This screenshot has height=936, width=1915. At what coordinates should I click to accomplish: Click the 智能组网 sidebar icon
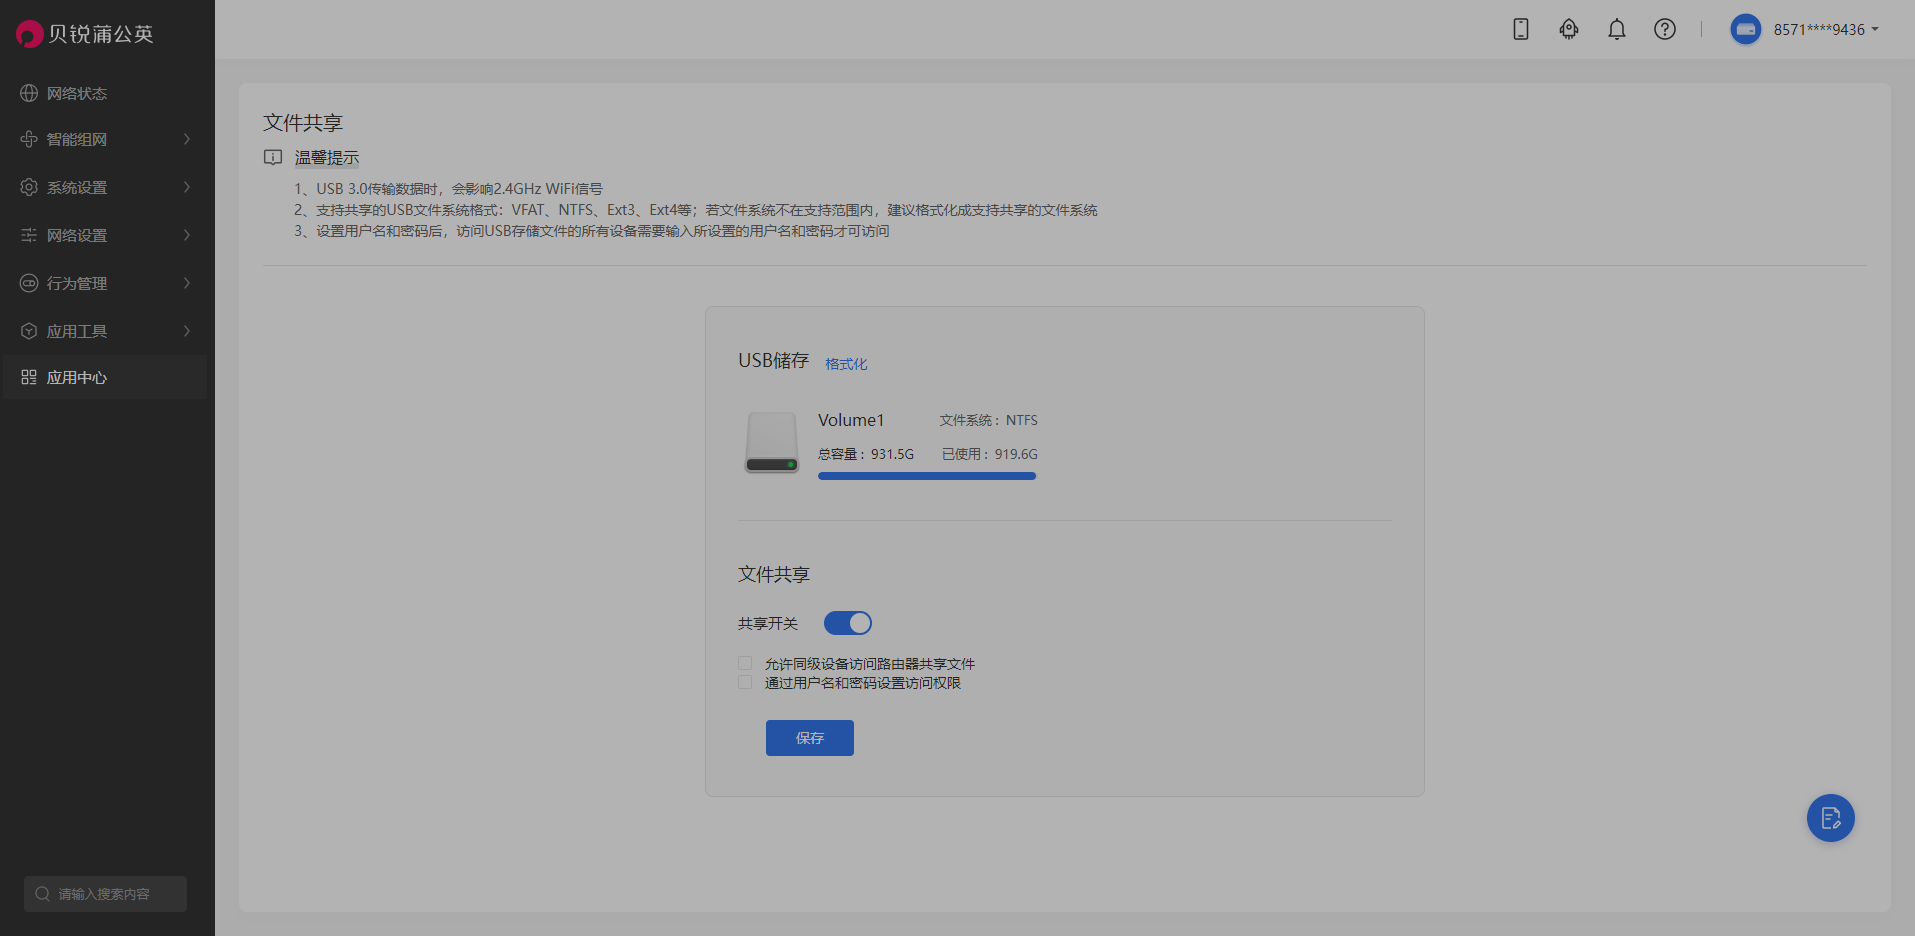(29, 139)
